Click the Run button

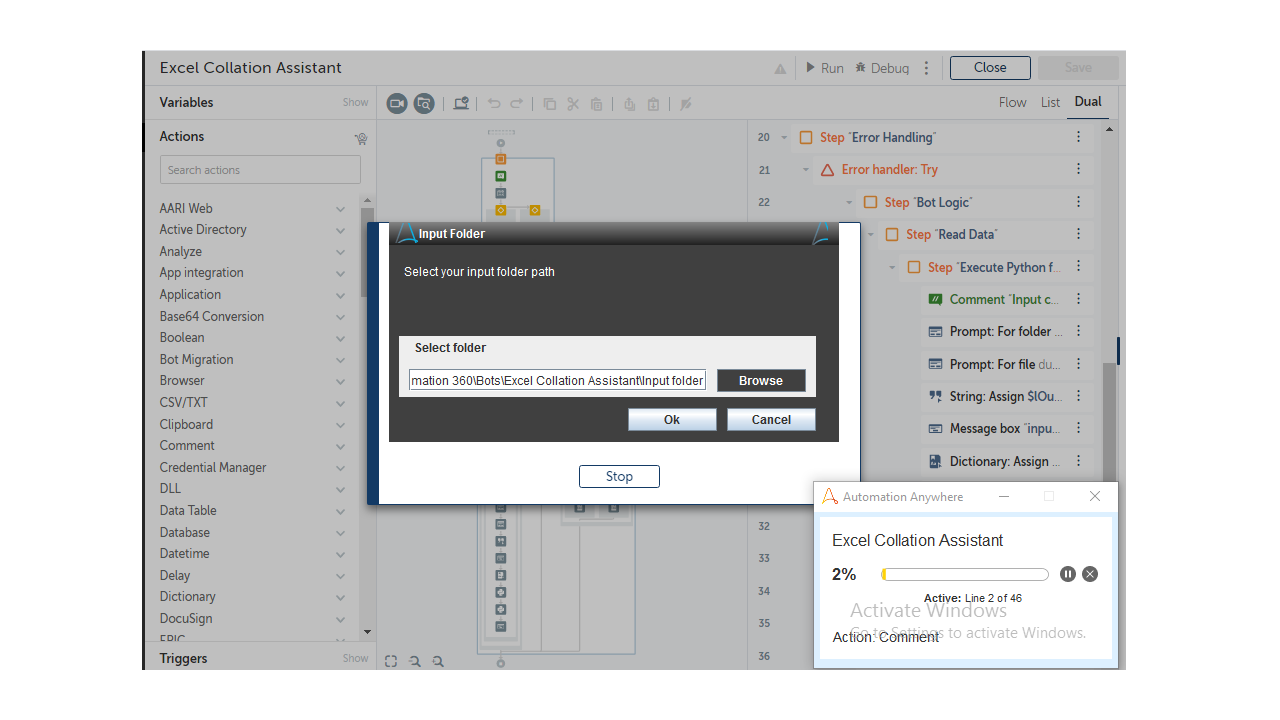pos(826,68)
